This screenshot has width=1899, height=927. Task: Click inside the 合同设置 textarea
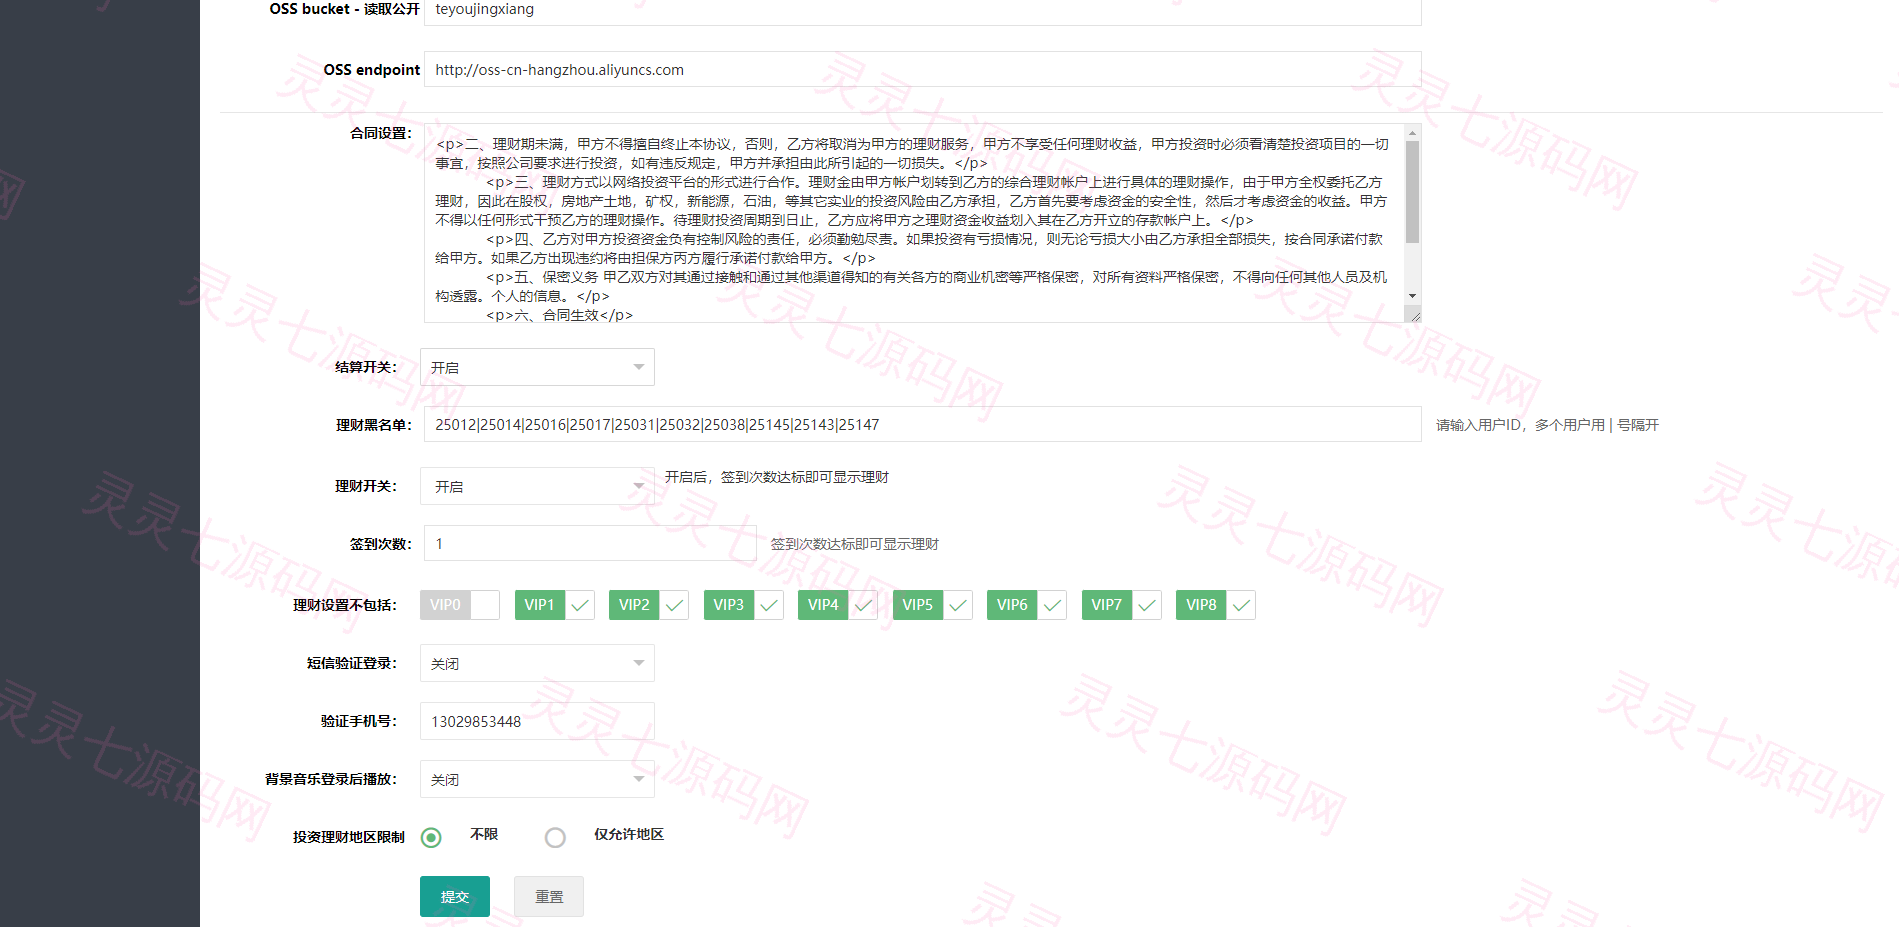point(914,223)
